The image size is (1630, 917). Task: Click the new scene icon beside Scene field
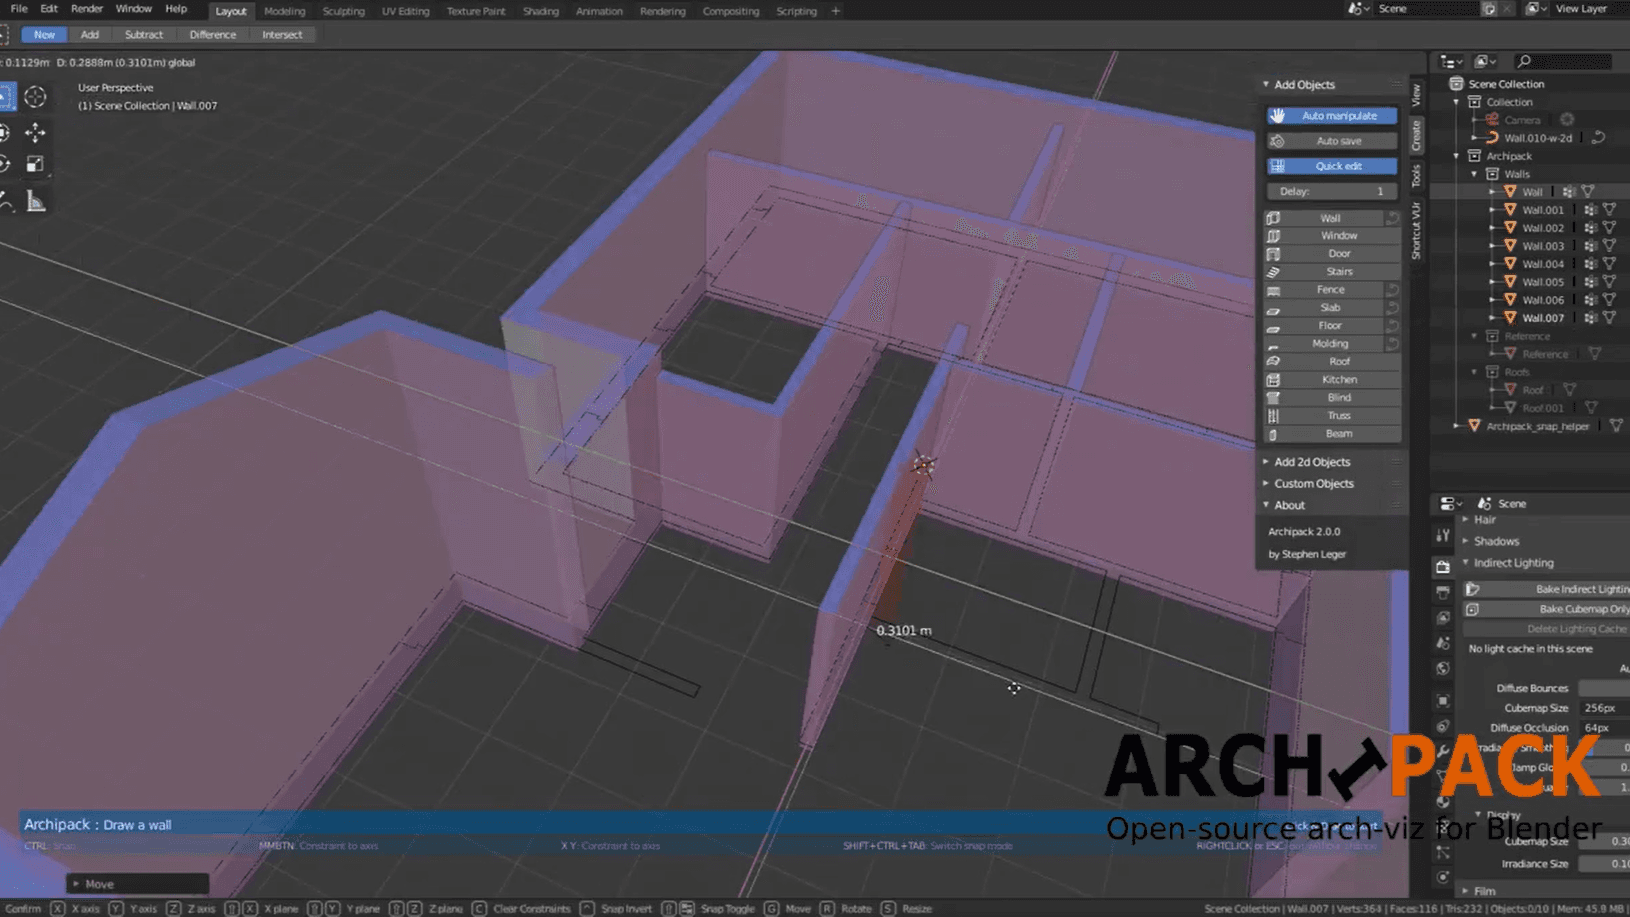point(1489,9)
